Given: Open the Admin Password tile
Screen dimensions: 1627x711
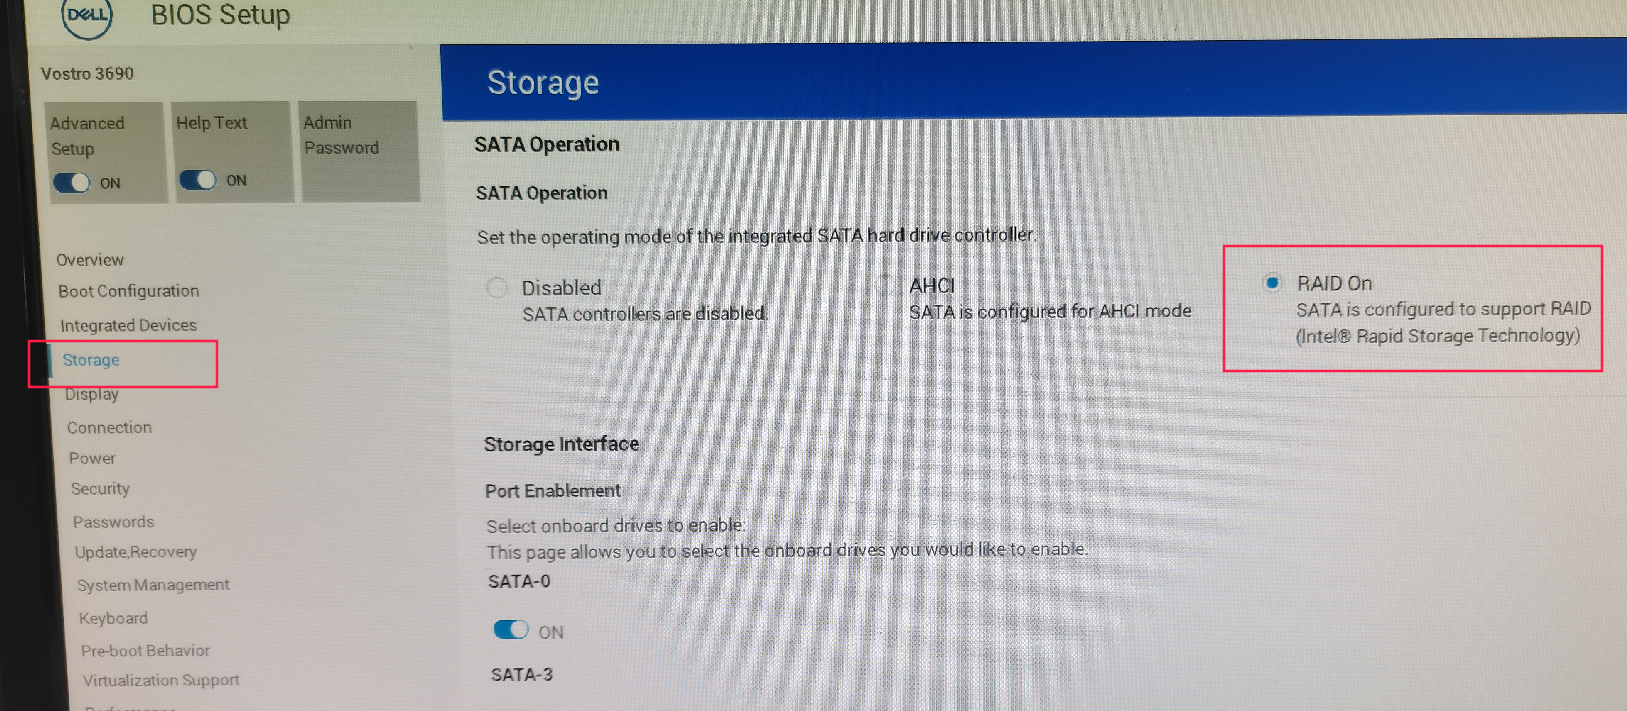Looking at the screenshot, I should 360,151.
